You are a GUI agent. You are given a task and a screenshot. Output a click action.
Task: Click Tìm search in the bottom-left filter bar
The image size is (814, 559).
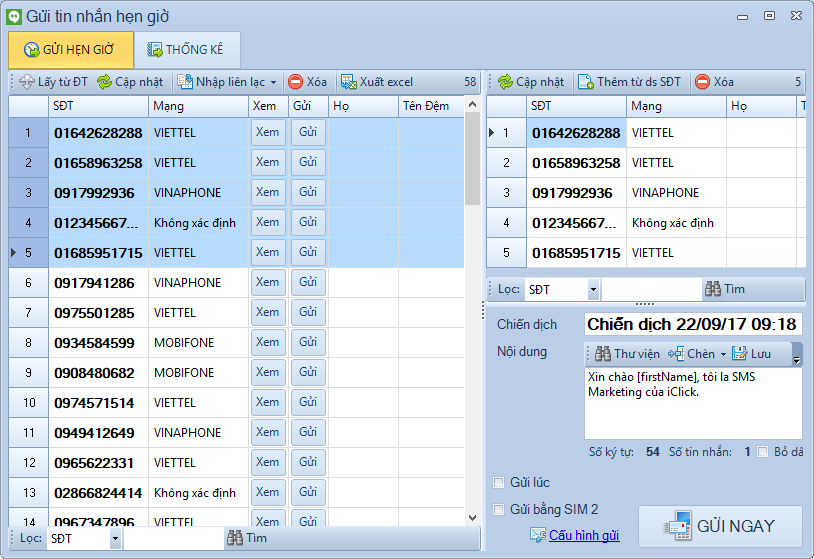tap(247, 538)
